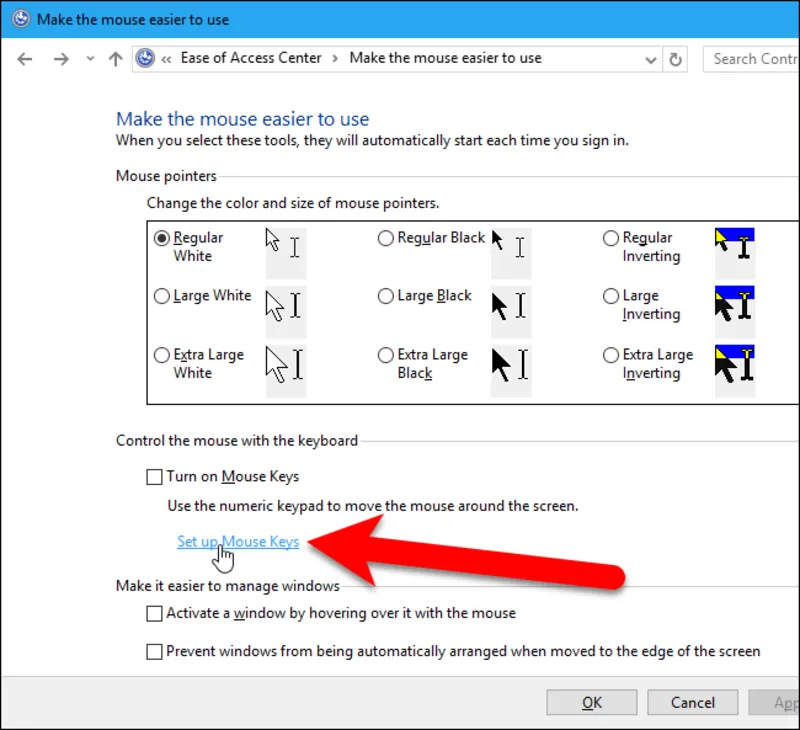Viewport: 800px width, 730px height.
Task: Click the Search Control Panel field
Action: coord(751,59)
